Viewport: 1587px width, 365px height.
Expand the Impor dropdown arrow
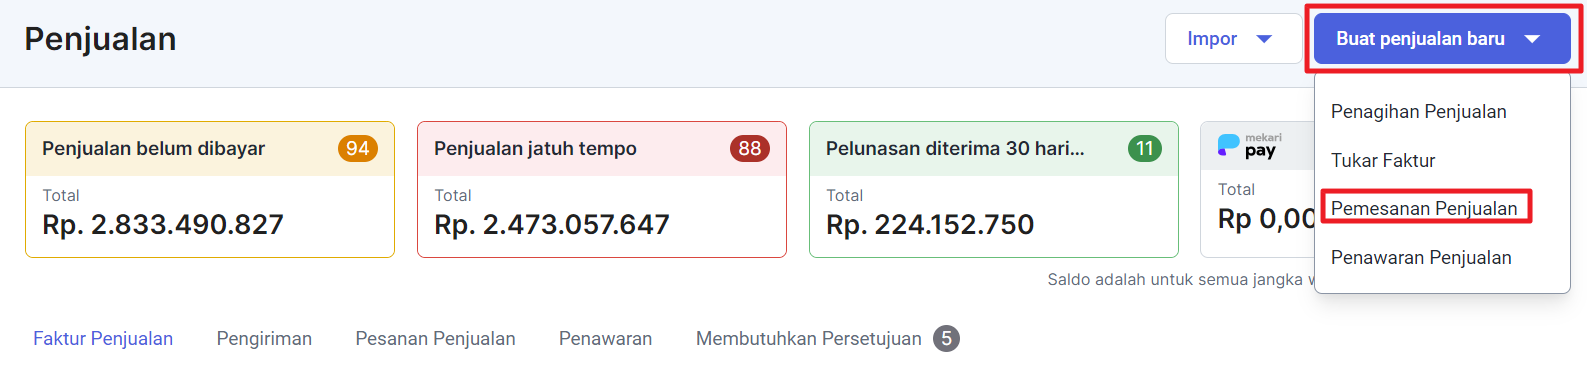pyautogui.click(x=1264, y=39)
